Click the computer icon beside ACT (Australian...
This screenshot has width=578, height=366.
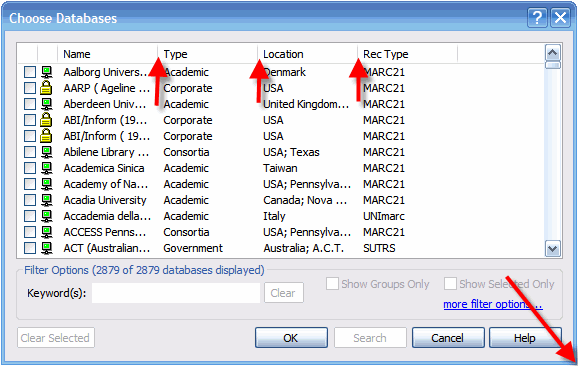(x=46, y=248)
